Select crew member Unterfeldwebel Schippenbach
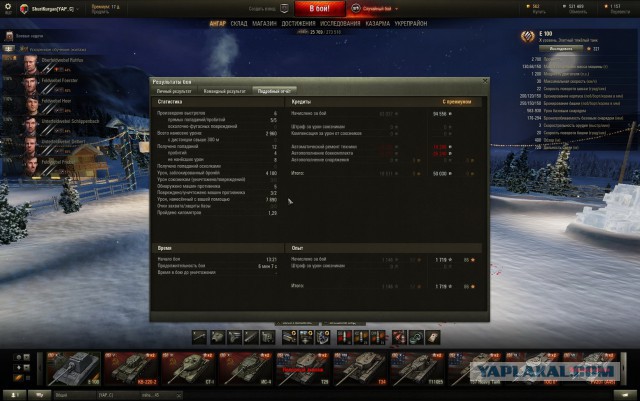 click(x=51, y=126)
